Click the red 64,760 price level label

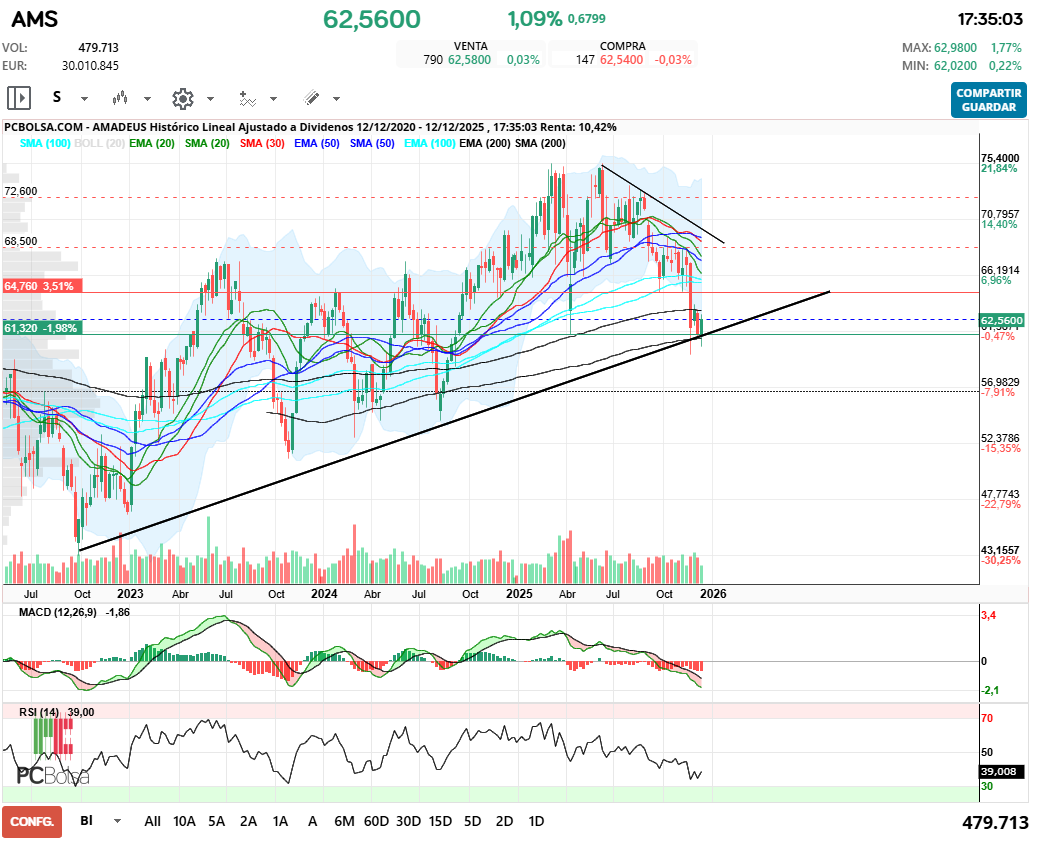(40, 286)
